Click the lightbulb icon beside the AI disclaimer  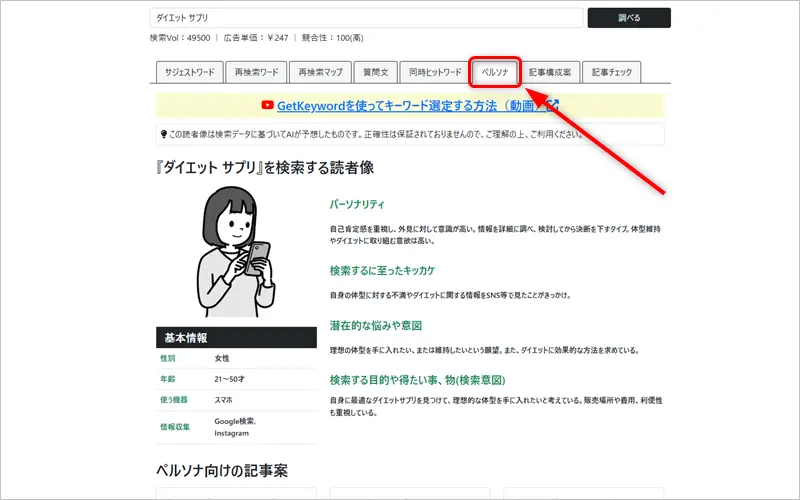(x=164, y=134)
